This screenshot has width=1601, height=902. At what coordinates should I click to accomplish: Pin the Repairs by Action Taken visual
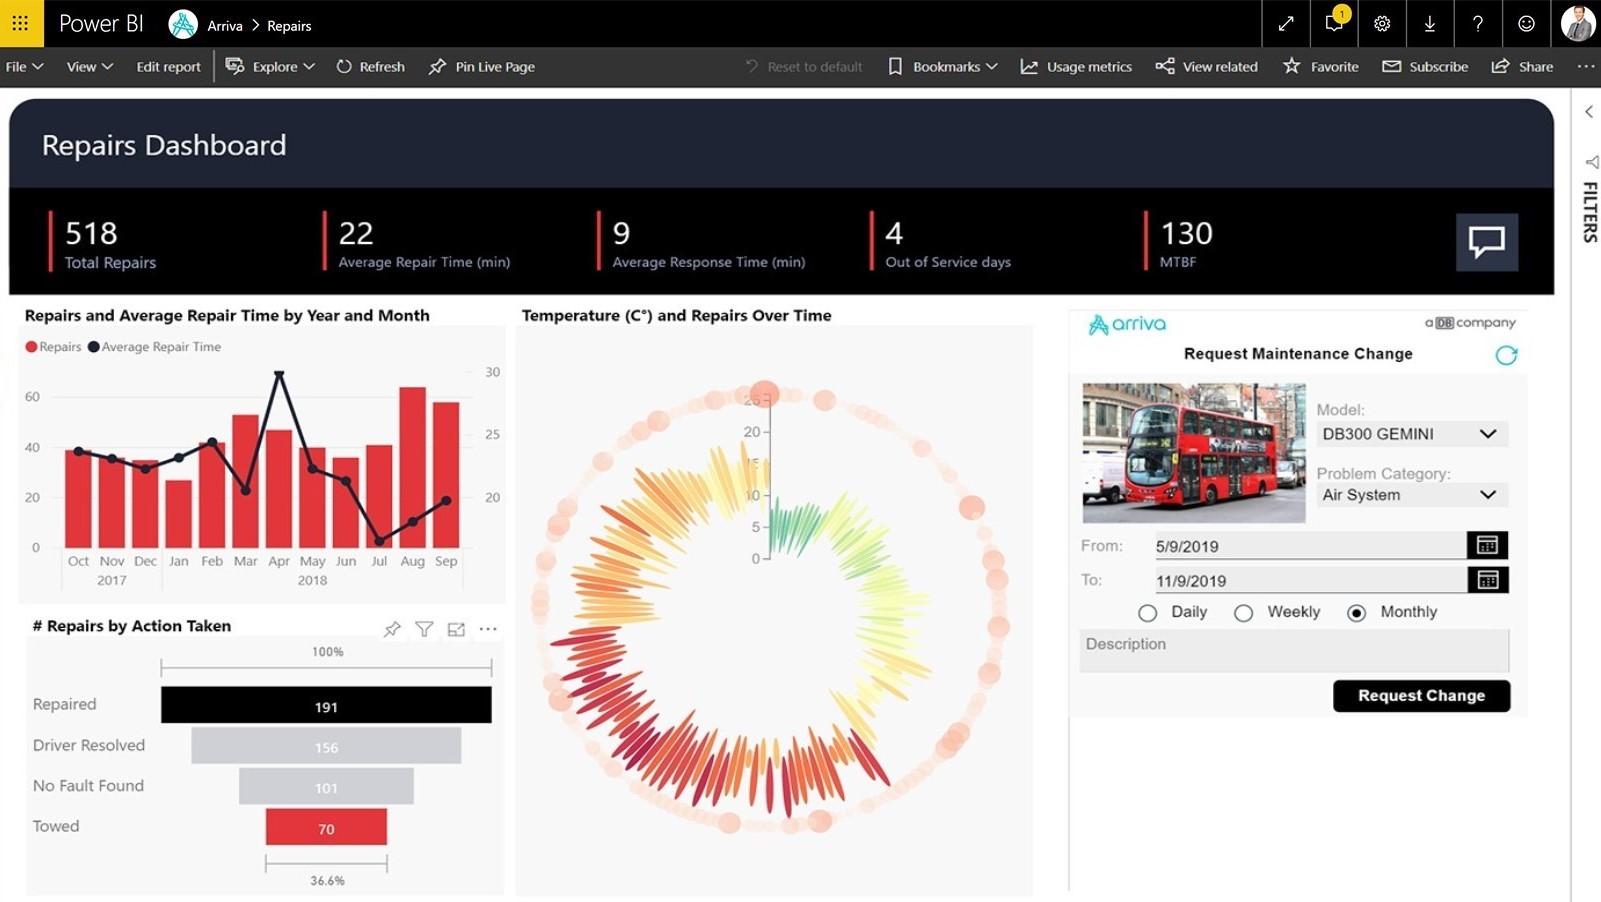pos(392,629)
